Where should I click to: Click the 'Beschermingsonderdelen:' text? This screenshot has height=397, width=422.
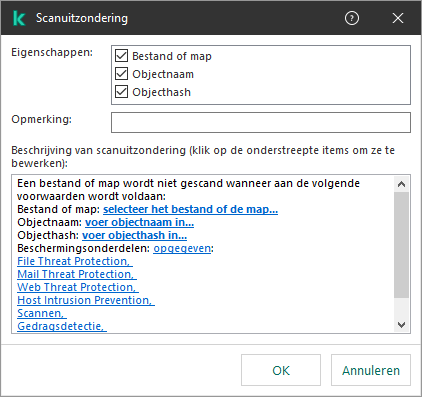pyautogui.click(x=84, y=248)
